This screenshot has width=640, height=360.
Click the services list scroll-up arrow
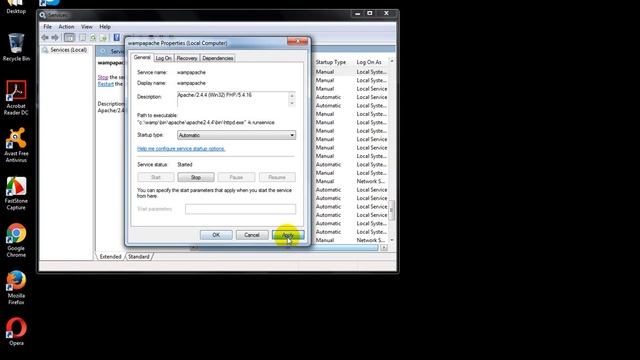pyautogui.click(x=391, y=61)
